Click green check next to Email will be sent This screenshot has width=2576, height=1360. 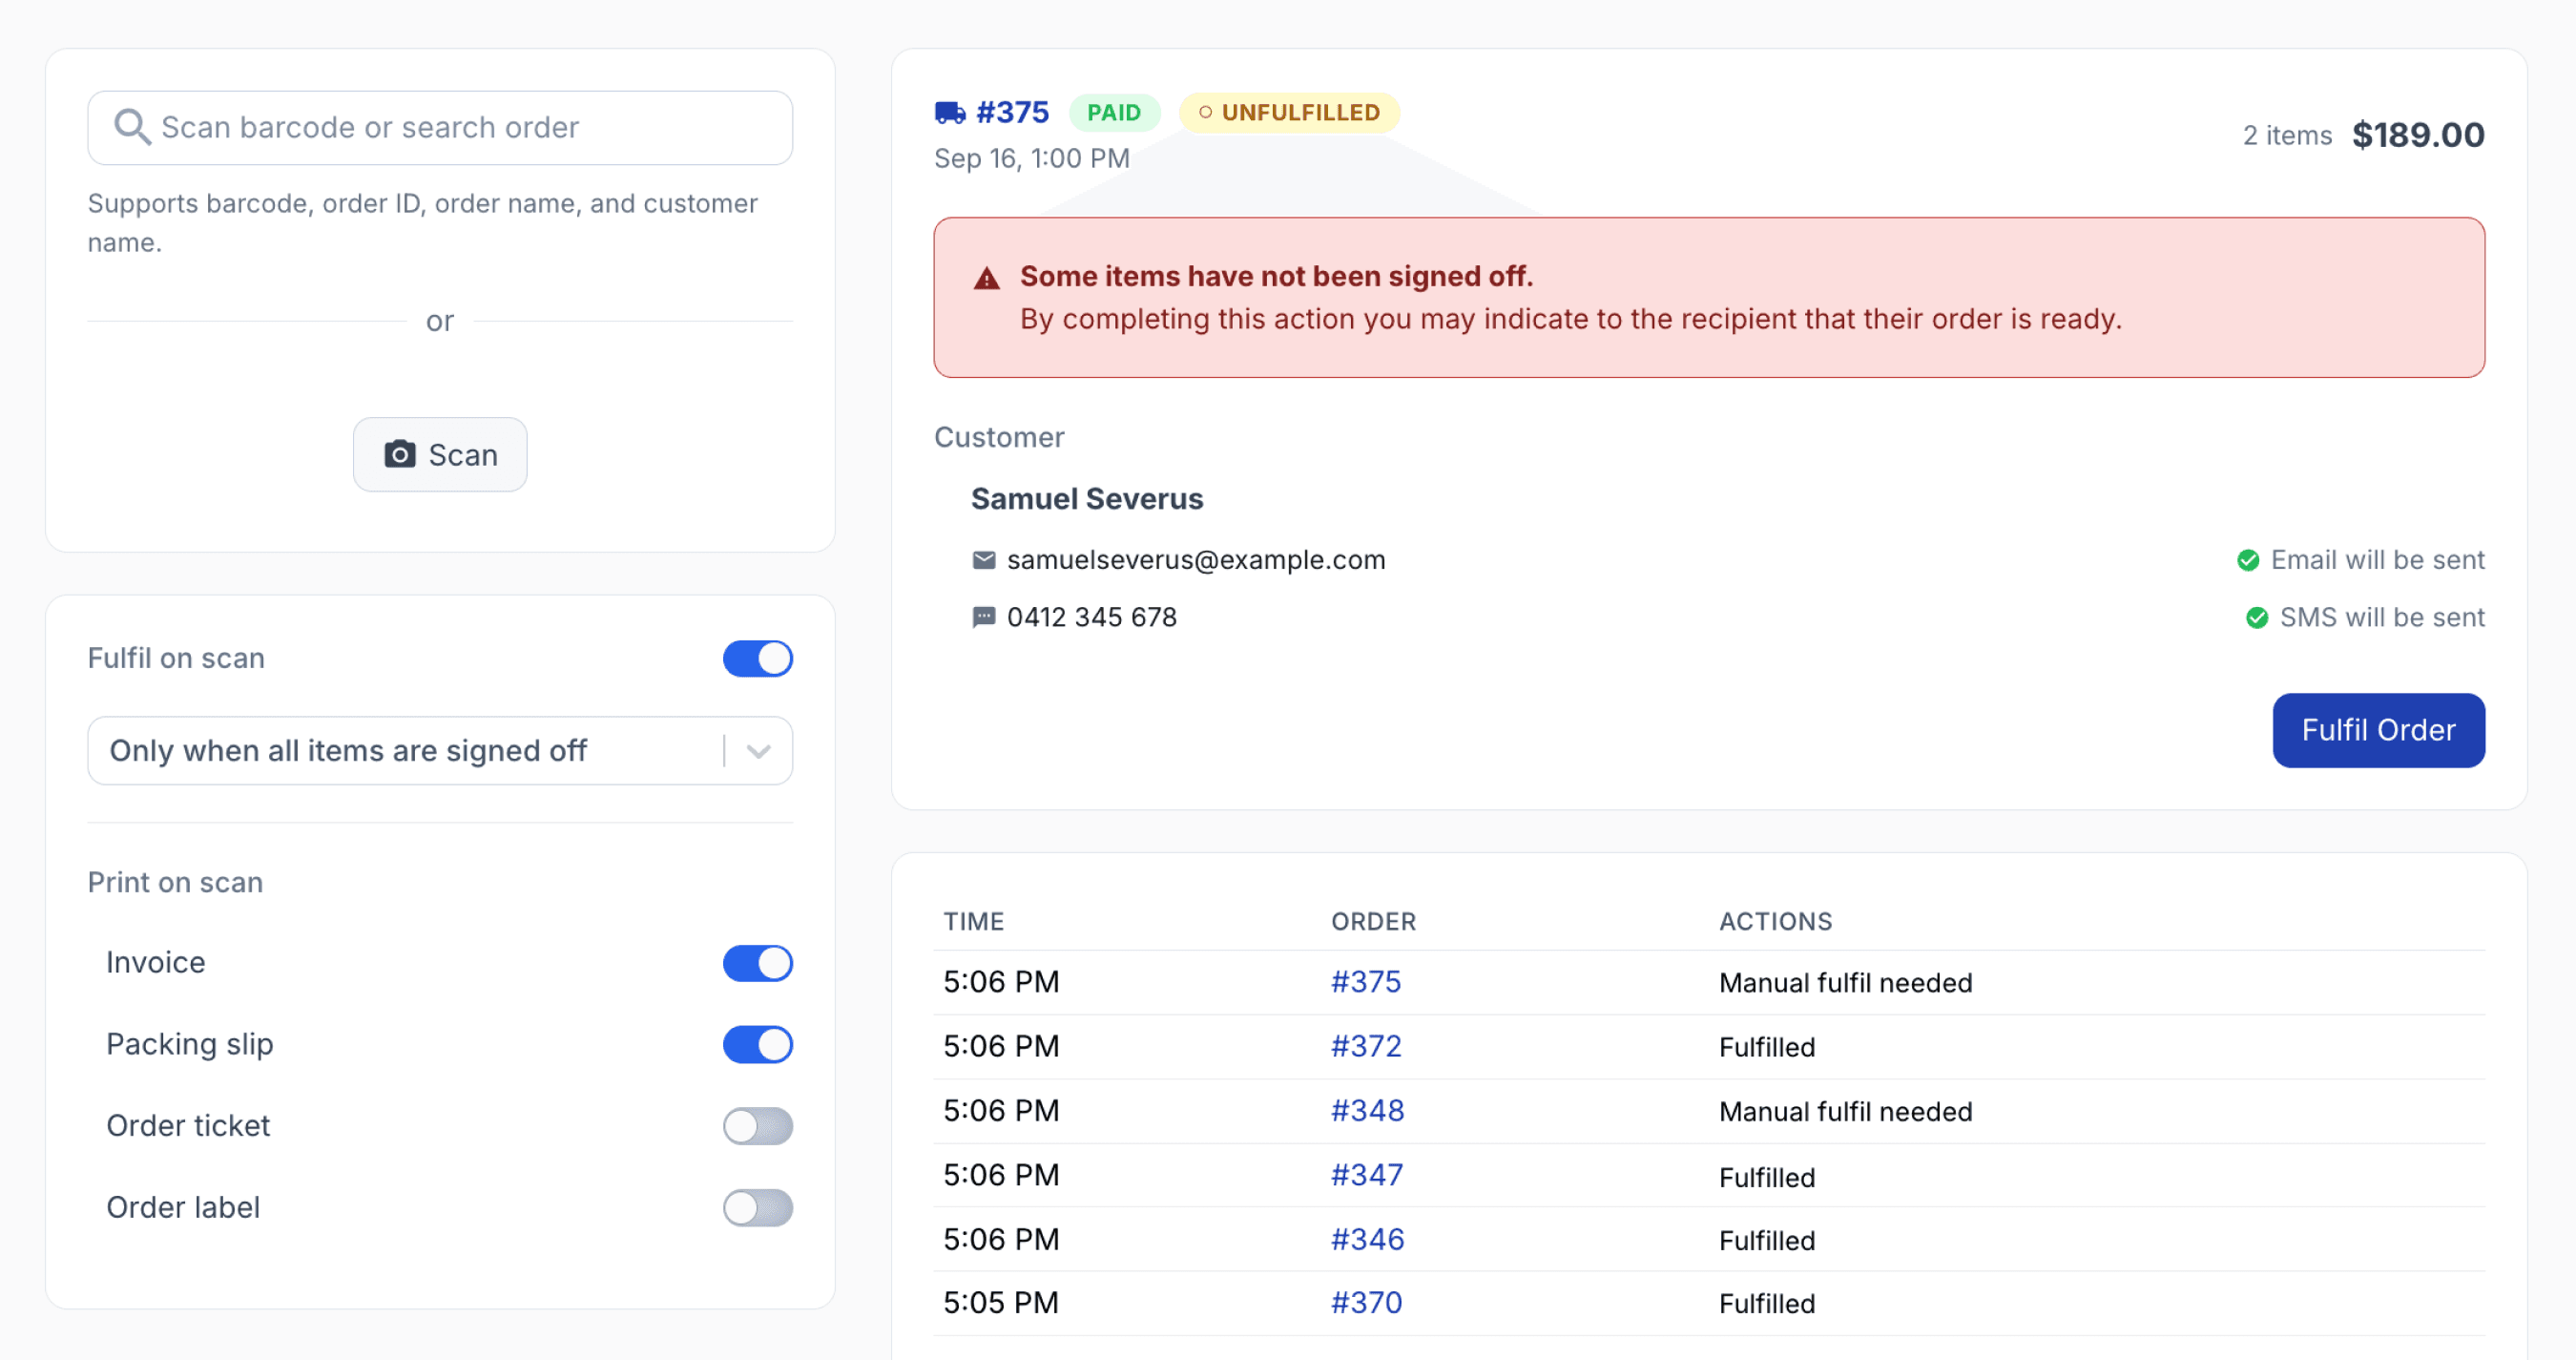pyautogui.click(x=2248, y=560)
